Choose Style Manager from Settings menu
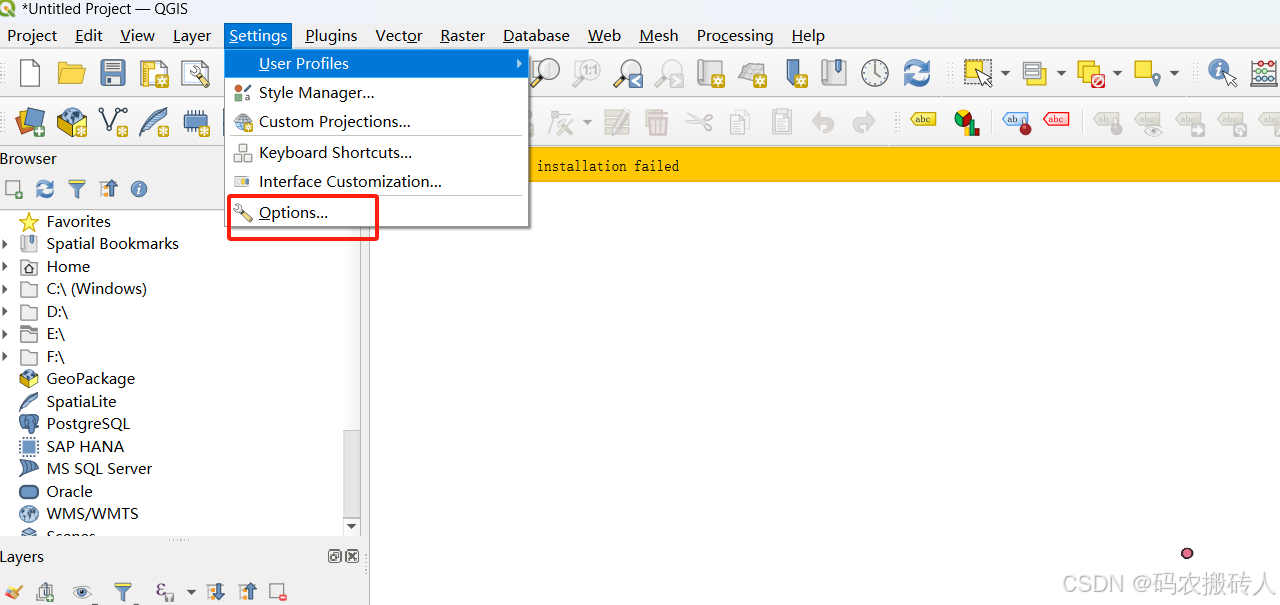 376,93
